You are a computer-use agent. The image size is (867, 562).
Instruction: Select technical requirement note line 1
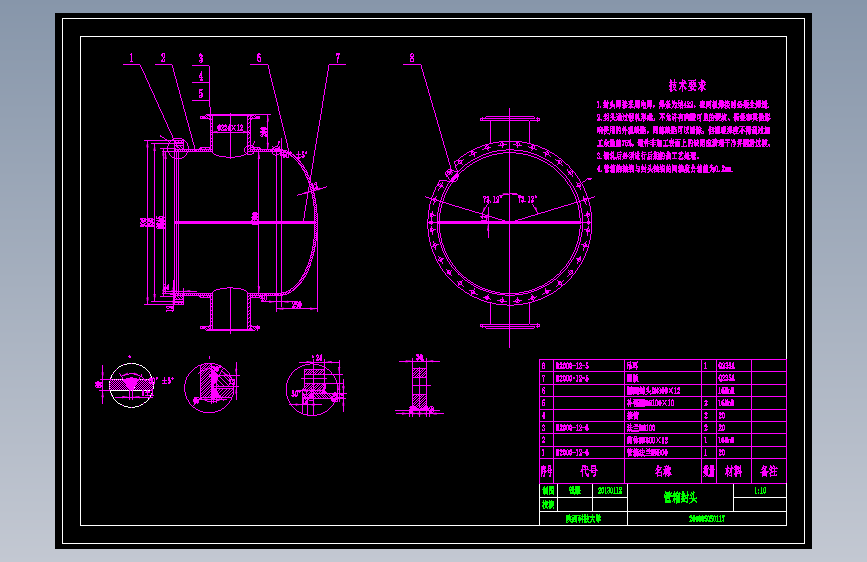pyautogui.click(x=683, y=105)
